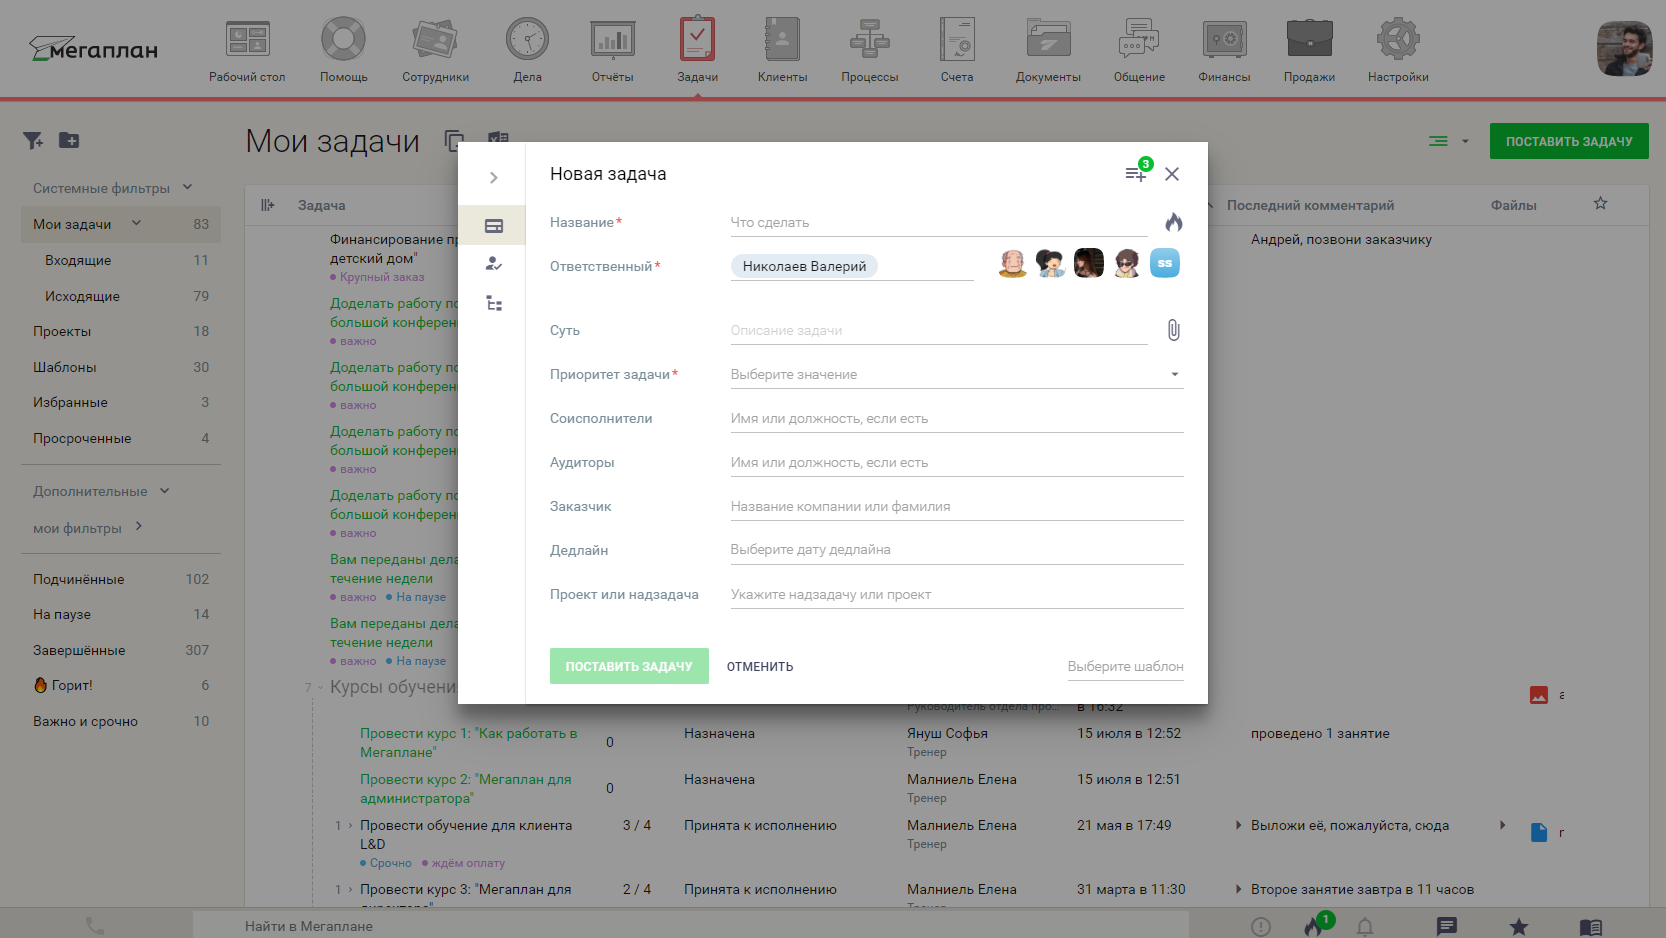The width and height of the screenshot is (1666, 938).
Task: Open Отчёты chart icon
Action: 612,50
